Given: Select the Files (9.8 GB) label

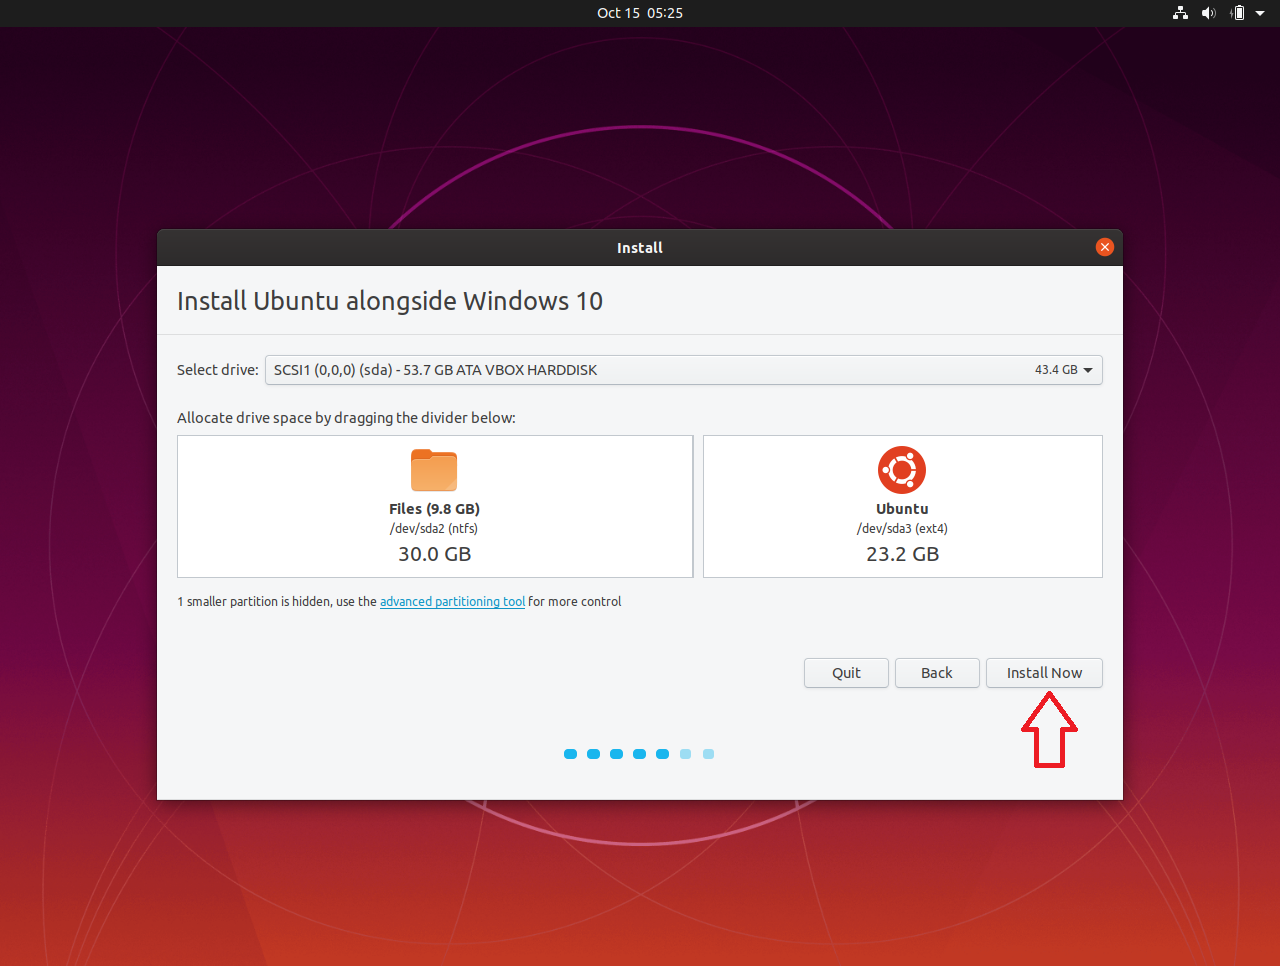Looking at the screenshot, I should coord(434,509).
